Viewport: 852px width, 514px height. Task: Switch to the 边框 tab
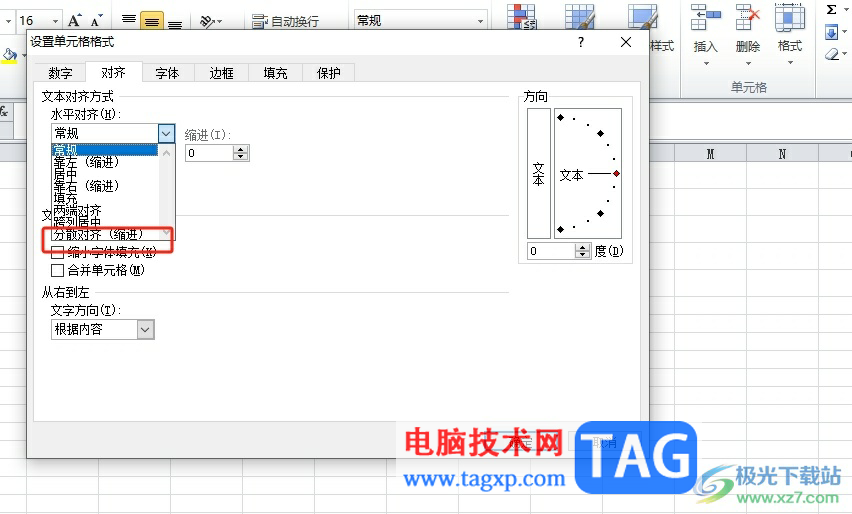click(221, 73)
